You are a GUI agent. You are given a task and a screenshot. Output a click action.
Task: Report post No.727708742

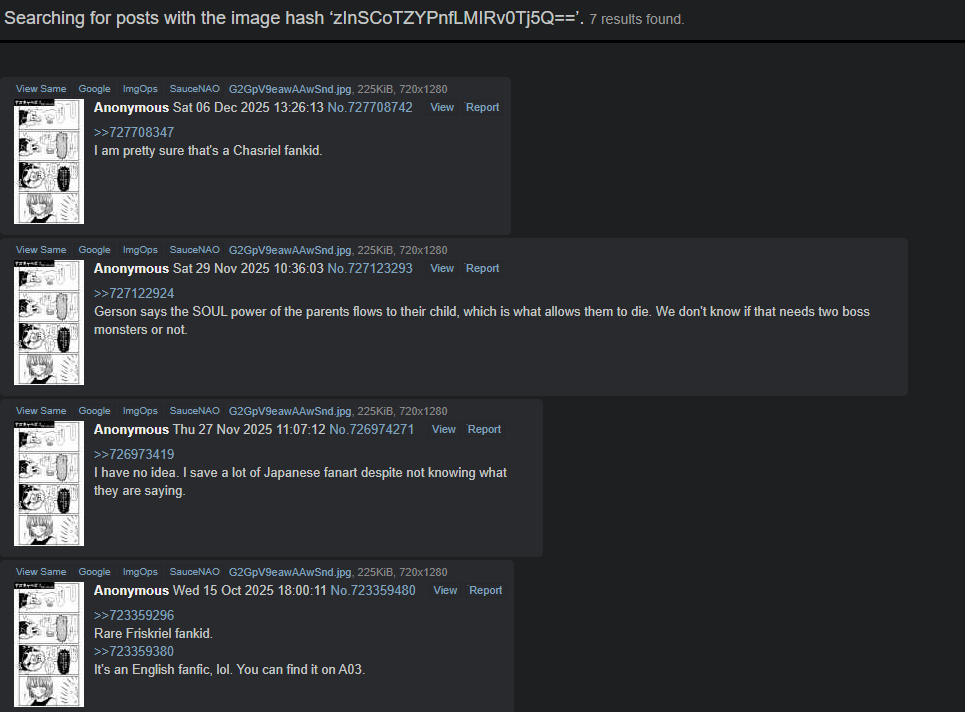(482, 107)
